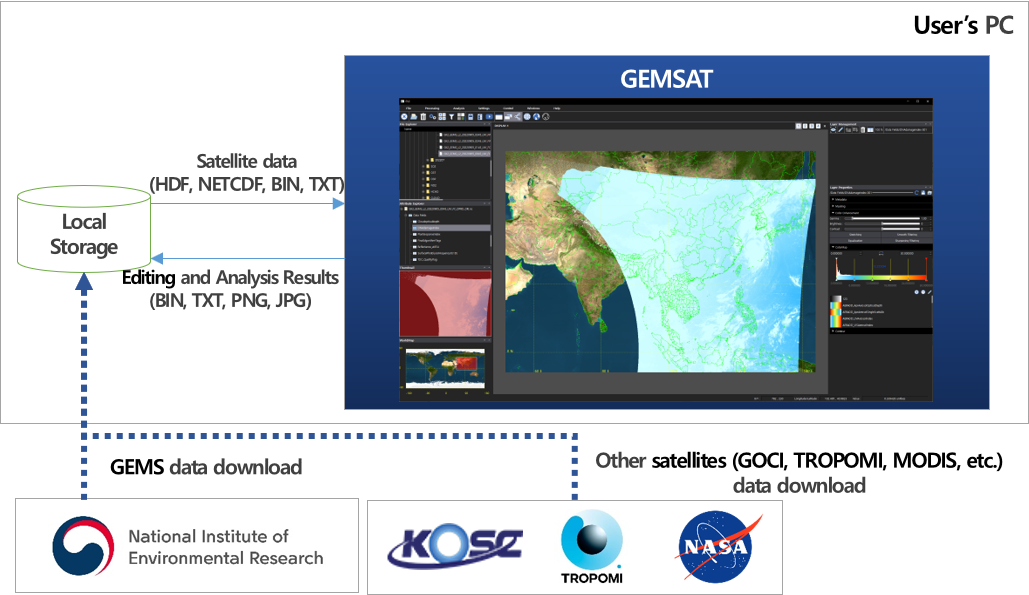Click the share-nodes toolbar icon
Viewport: 1029px width, 595px height.
click(x=517, y=117)
